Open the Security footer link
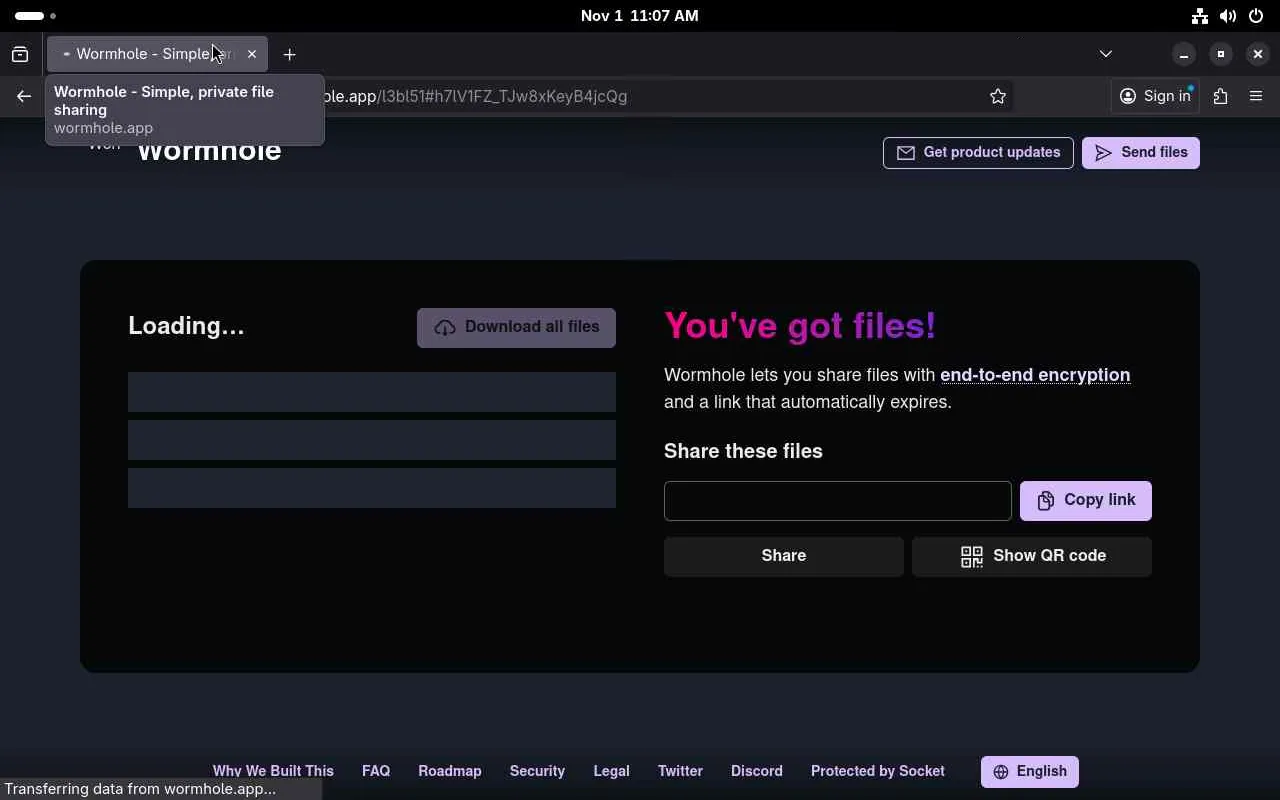This screenshot has width=1280, height=800. point(537,771)
